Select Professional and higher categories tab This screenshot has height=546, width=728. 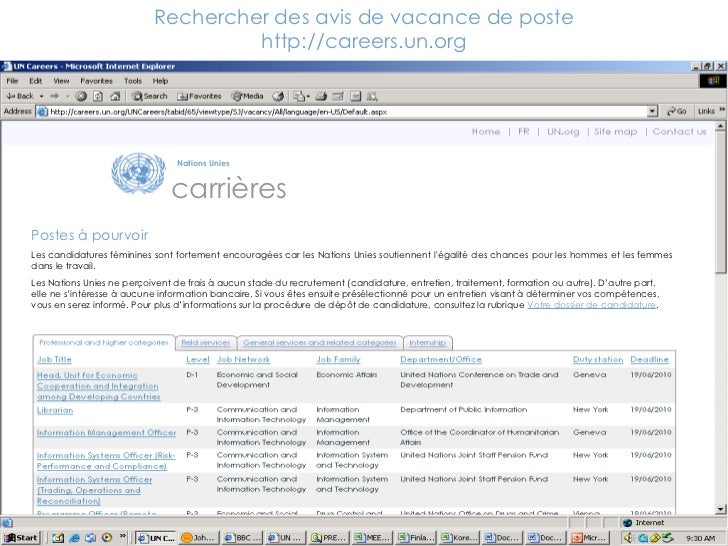[104, 342]
